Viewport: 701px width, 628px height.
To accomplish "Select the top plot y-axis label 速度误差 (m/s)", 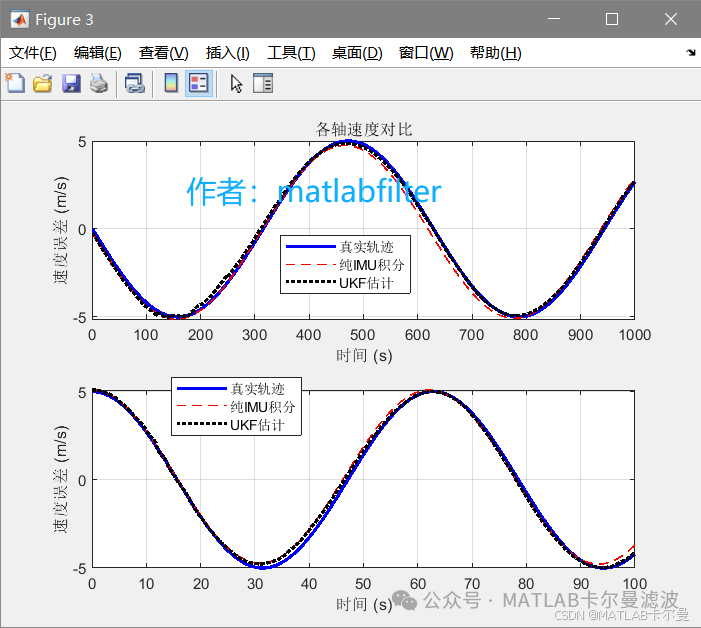I will 60,230.
